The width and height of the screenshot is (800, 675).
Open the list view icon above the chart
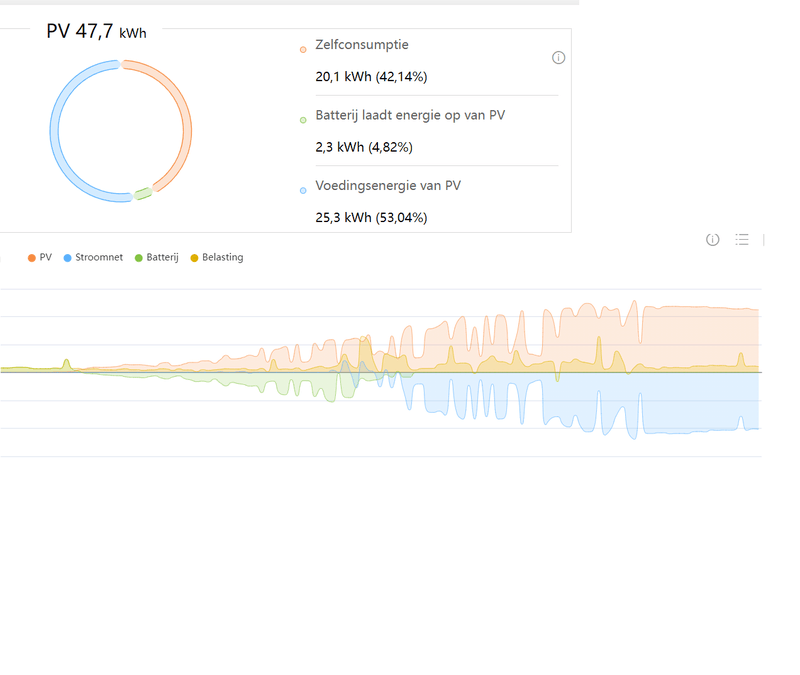[742, 239]
